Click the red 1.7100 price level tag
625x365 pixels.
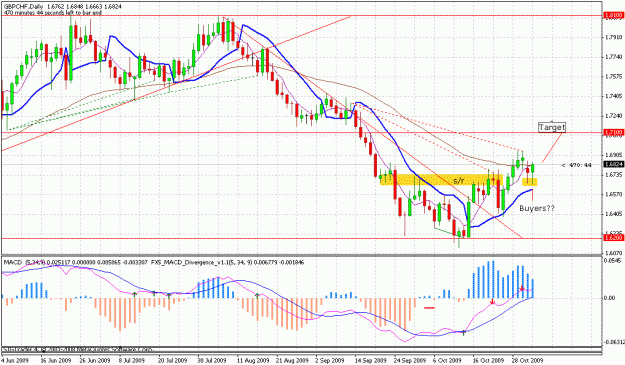614,132
